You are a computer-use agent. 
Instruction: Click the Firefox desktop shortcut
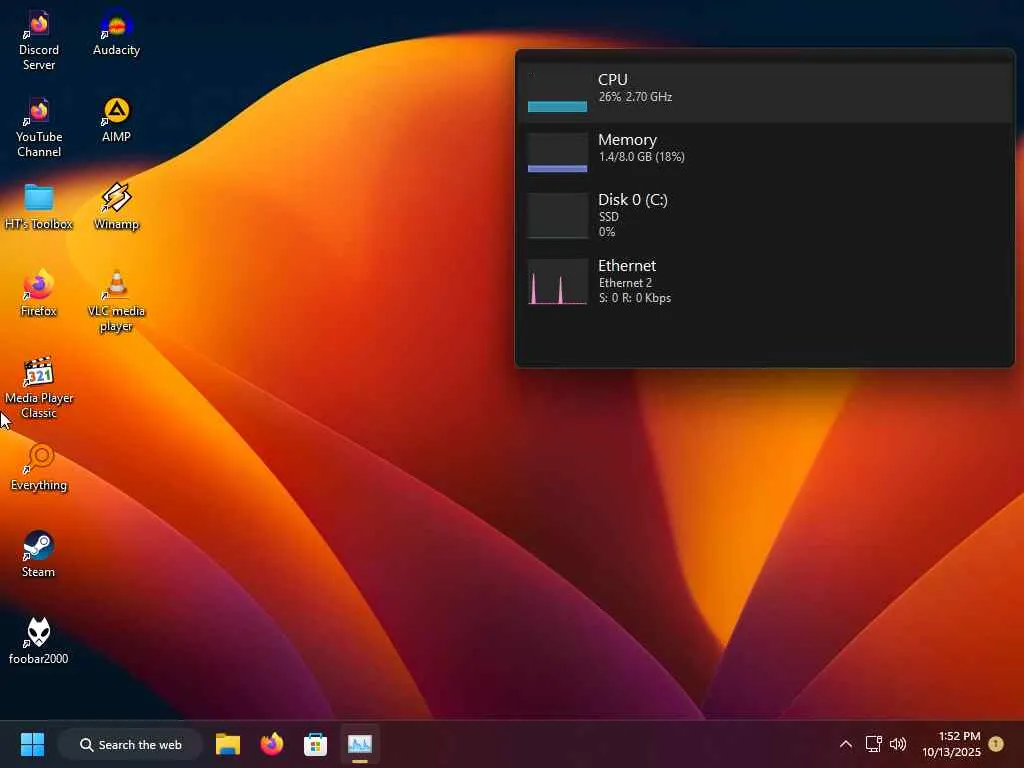pyautogui.click(x=39, y=293)
